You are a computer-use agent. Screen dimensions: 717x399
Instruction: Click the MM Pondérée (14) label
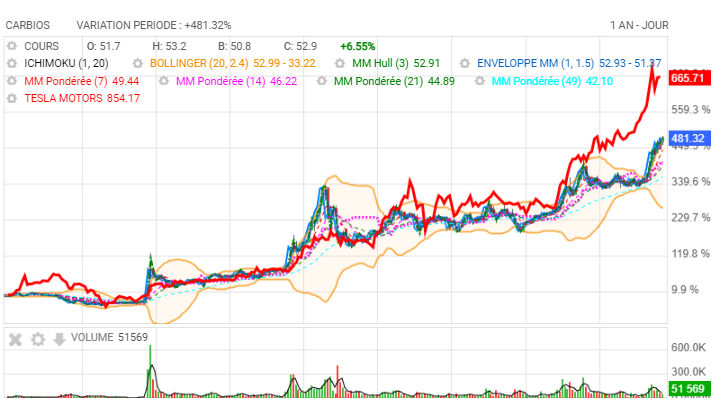tap(236, 81)
